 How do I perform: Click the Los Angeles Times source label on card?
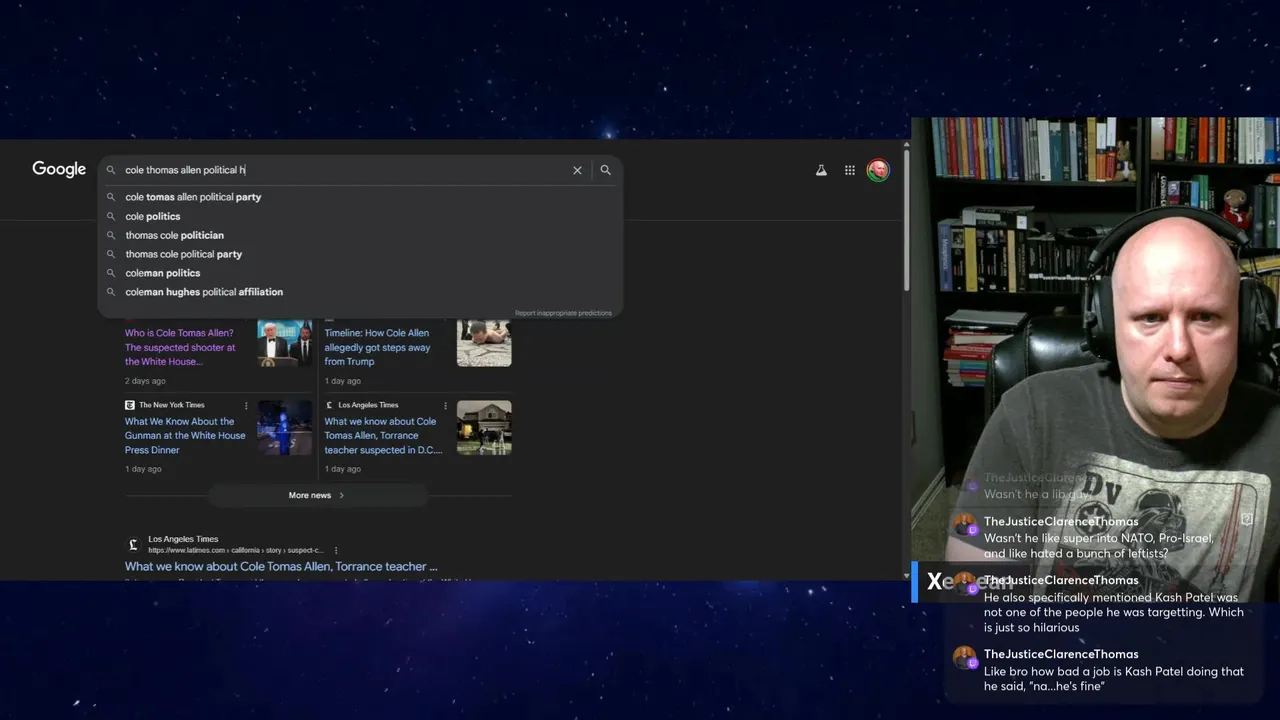pyautogui.click(x=368, y=405)
